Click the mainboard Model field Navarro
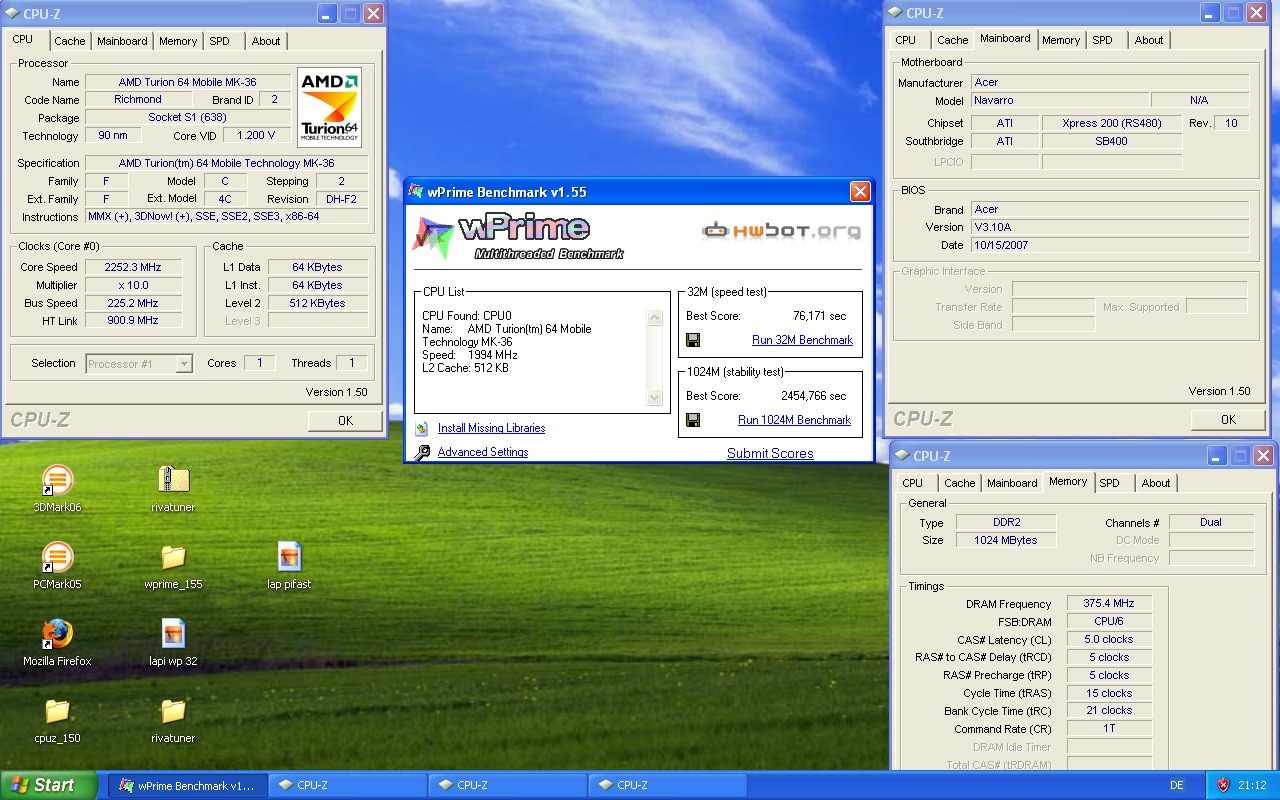This screenshot has width=1280, height=800. click(1059, 100)
